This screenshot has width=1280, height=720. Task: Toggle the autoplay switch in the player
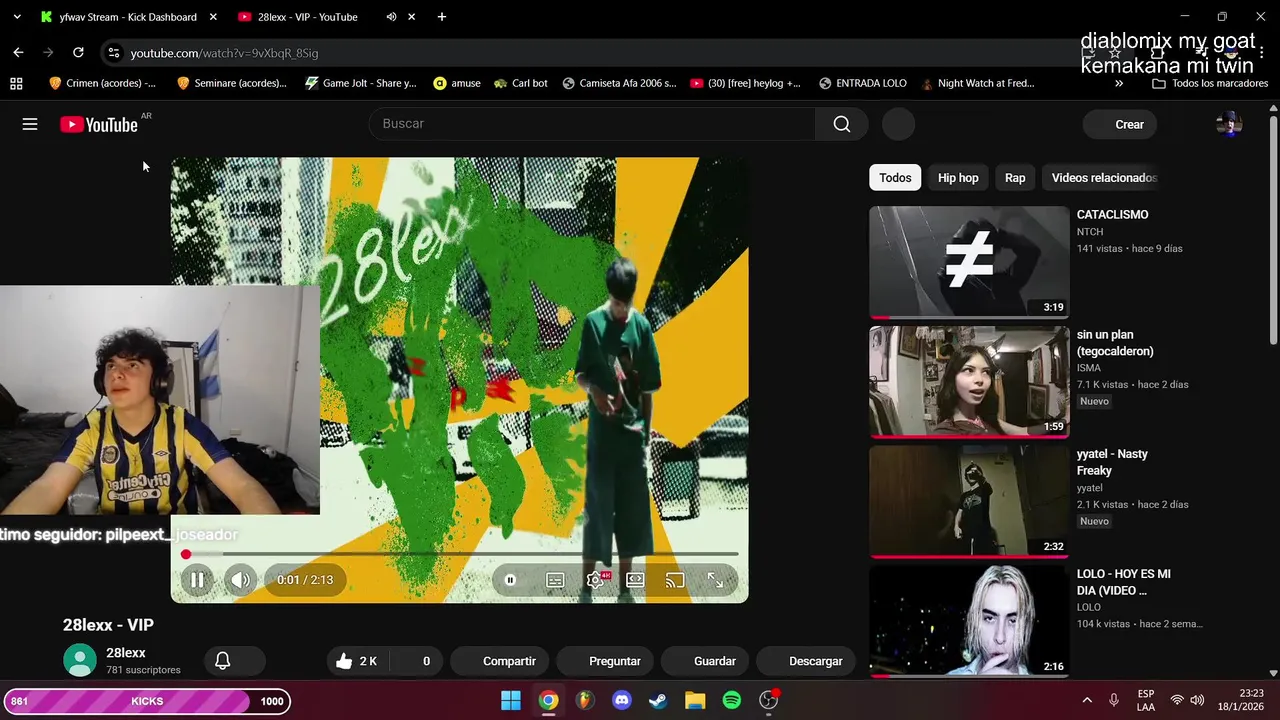pyautogui.click(x=510, y=580)
